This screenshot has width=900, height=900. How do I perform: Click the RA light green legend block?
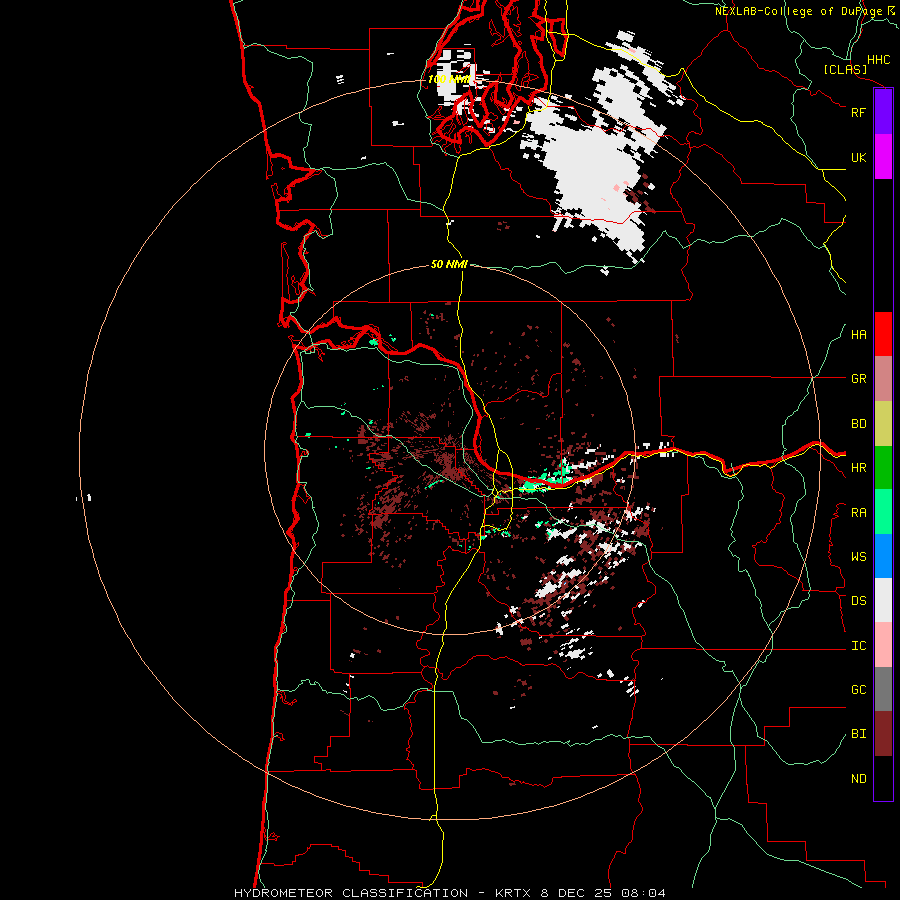pyautogui.click(x=883, y=512)
